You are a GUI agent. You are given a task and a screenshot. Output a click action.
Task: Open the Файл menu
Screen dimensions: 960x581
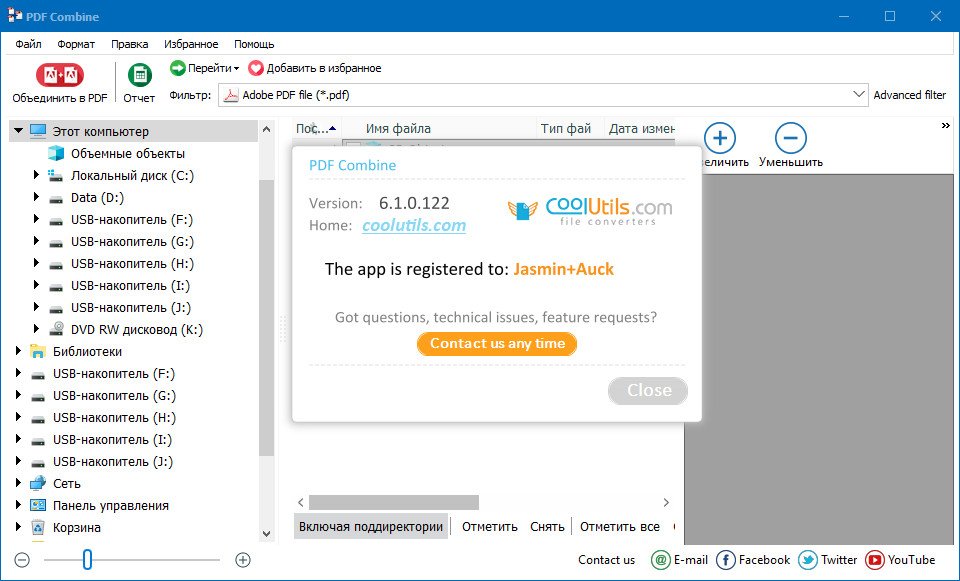click(29, 44)
